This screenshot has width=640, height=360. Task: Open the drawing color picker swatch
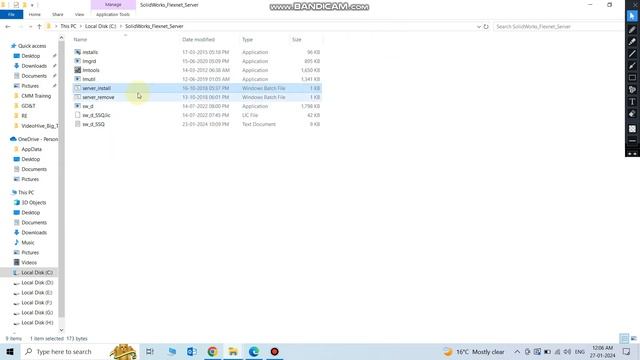pyautogui.click(x=632, y=129)
